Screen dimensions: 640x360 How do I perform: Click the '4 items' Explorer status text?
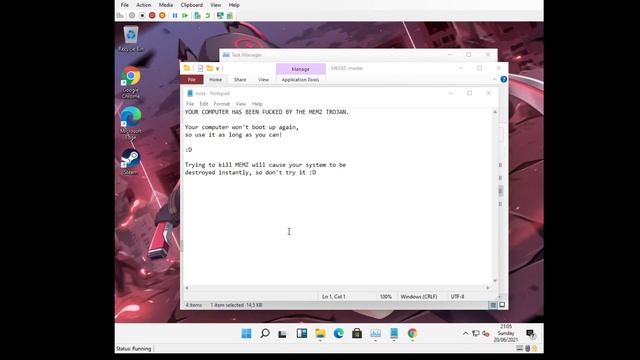[194, 305]
